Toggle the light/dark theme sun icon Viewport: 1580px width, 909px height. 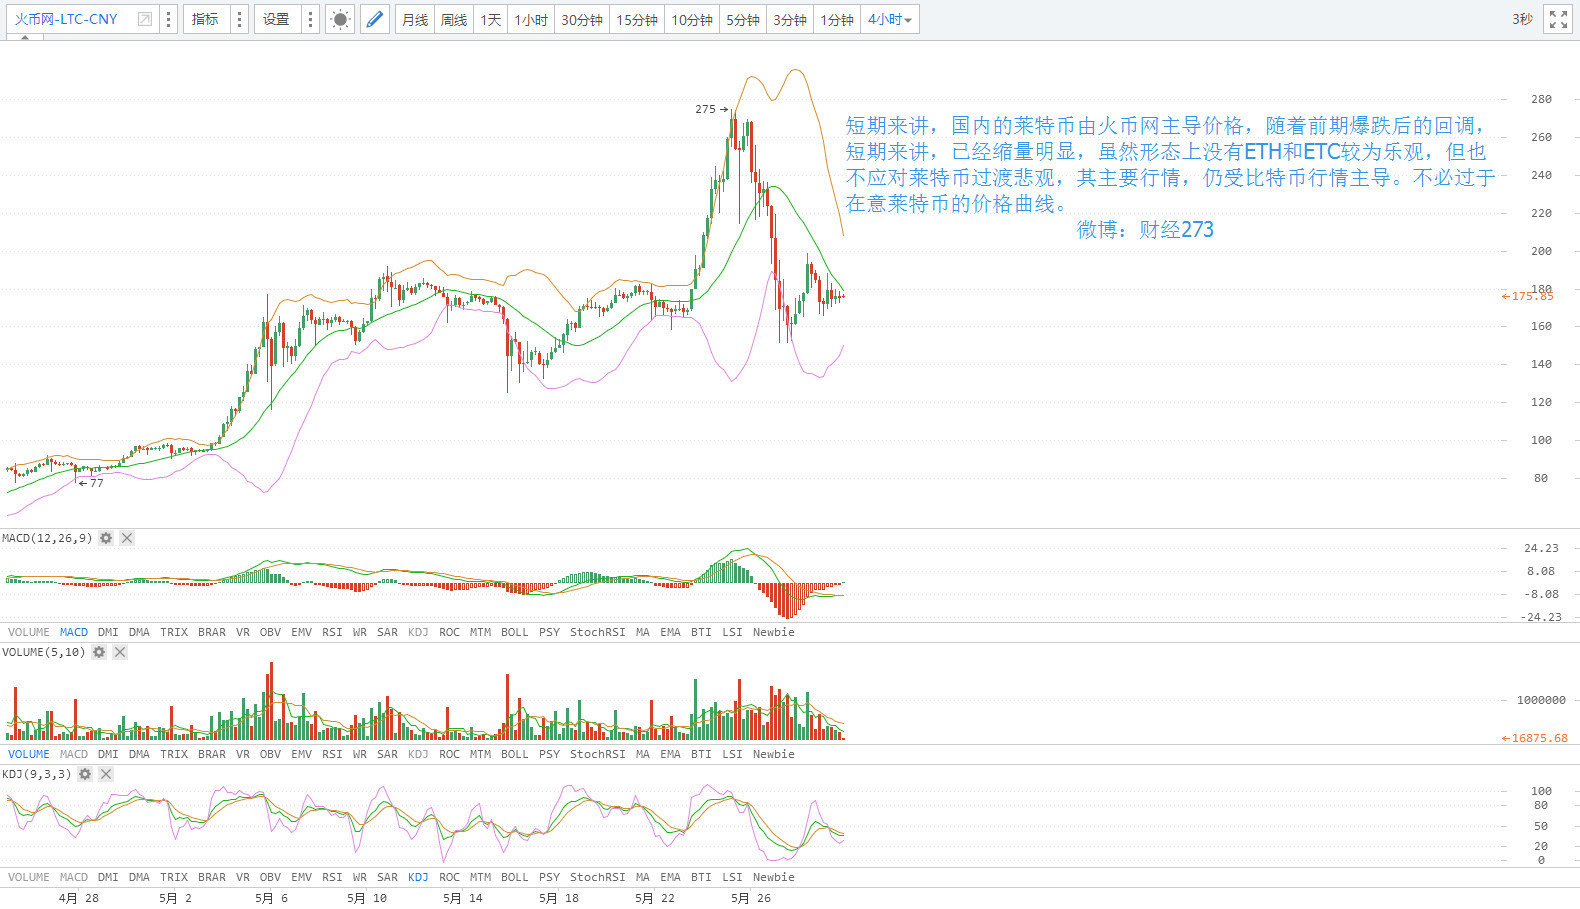(340, 20)
